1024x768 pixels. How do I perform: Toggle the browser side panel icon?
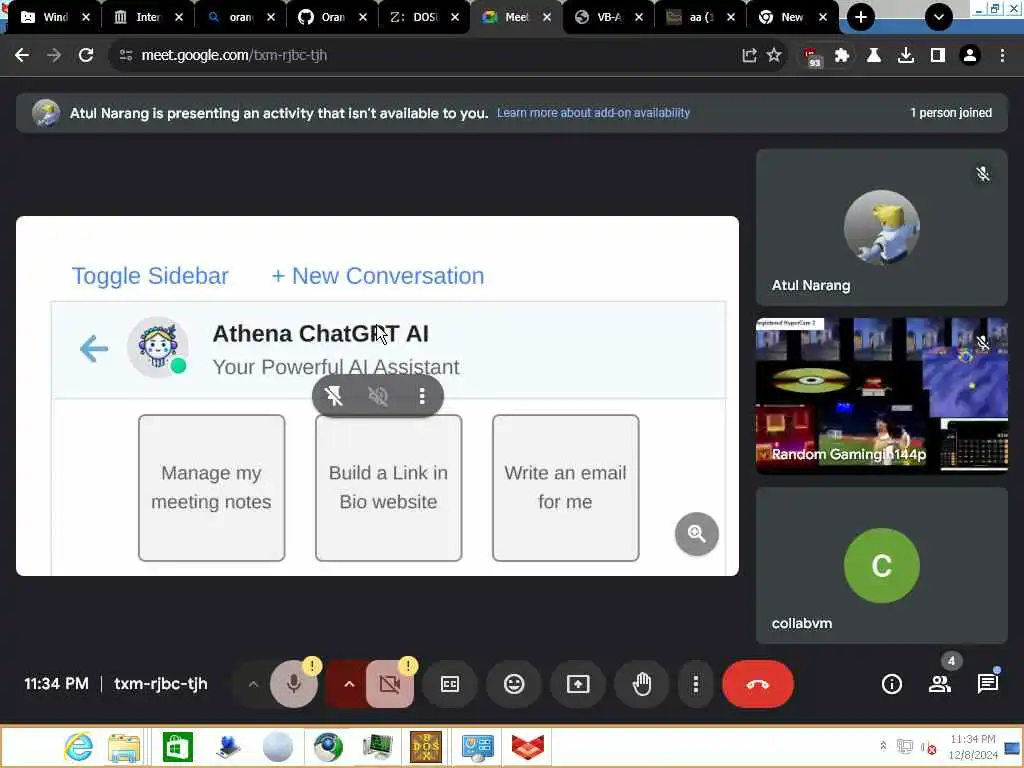coord(938,55)
